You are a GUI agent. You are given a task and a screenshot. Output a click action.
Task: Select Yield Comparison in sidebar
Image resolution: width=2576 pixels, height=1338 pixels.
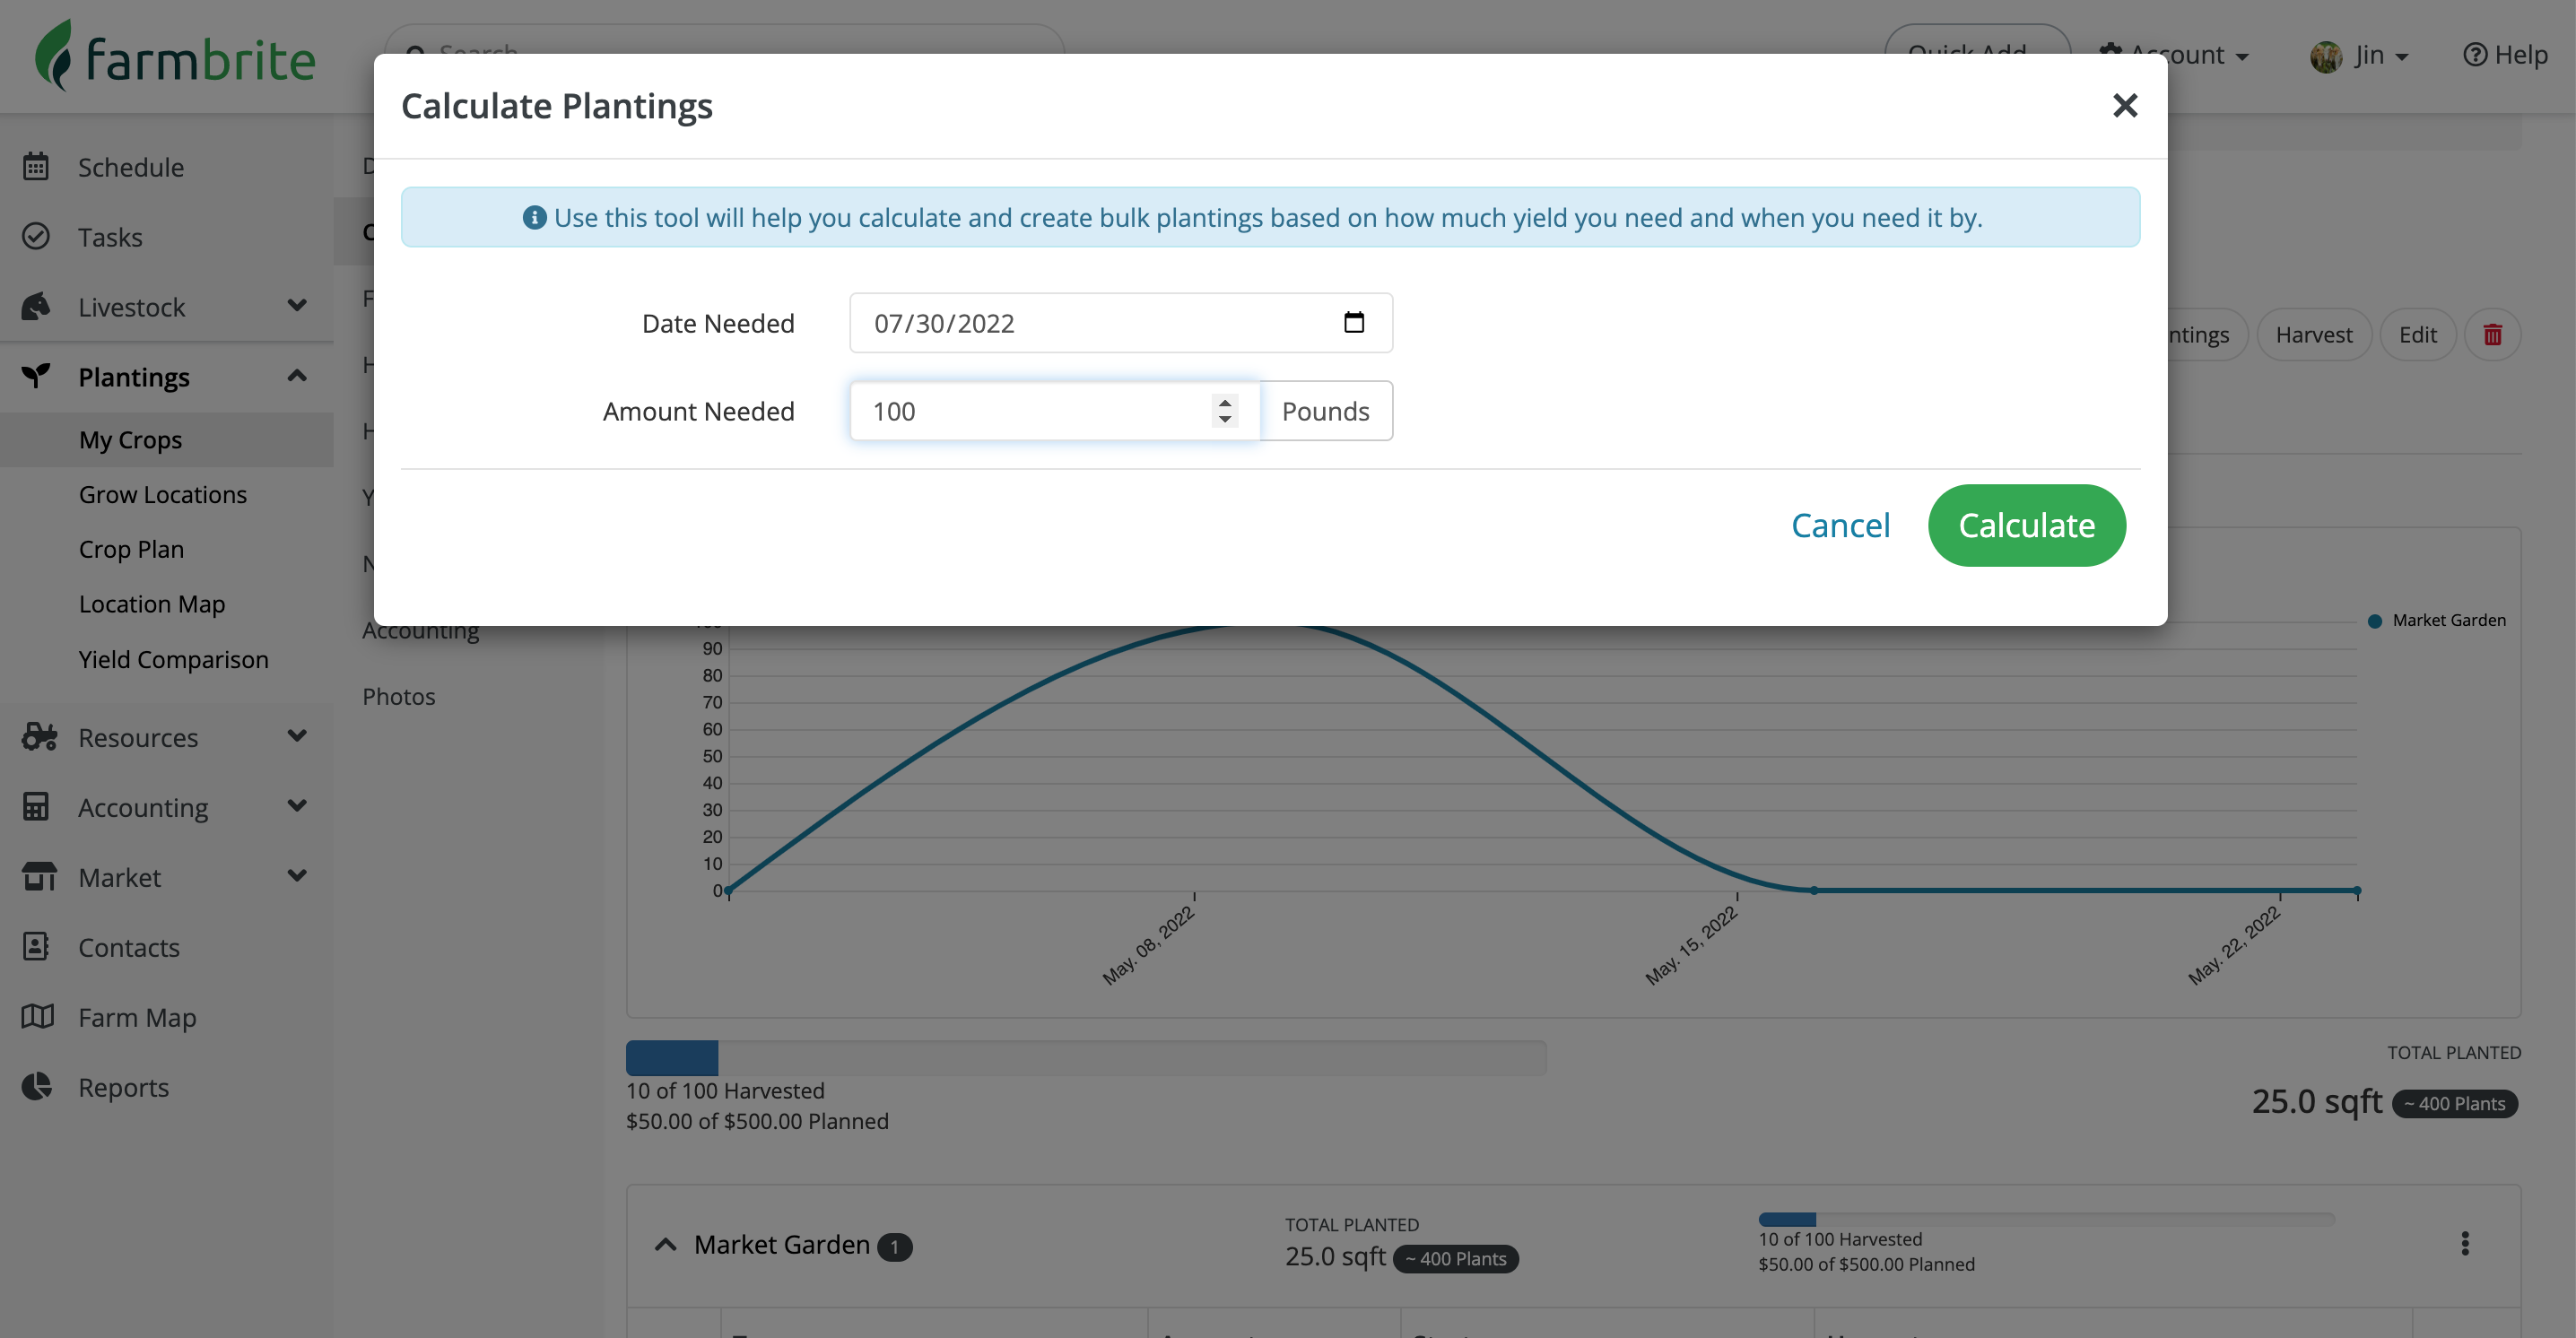[173, 659]
